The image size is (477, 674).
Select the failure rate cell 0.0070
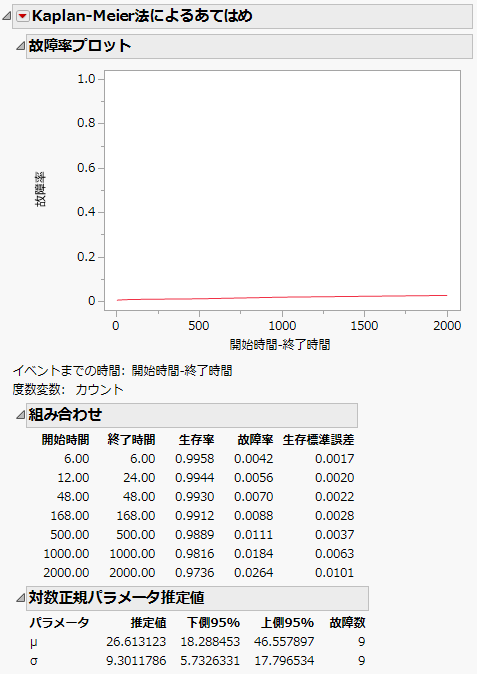click(x=254, y=496)
